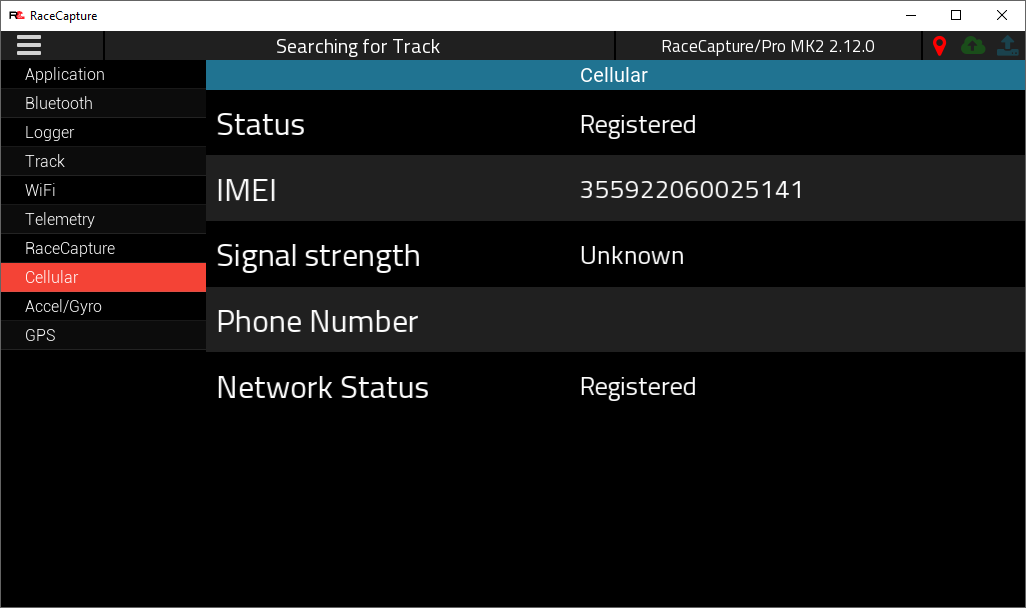Minimize the RaceCapture window
1026x608 pixels.
pyautogui.click(x=910, y=15)
